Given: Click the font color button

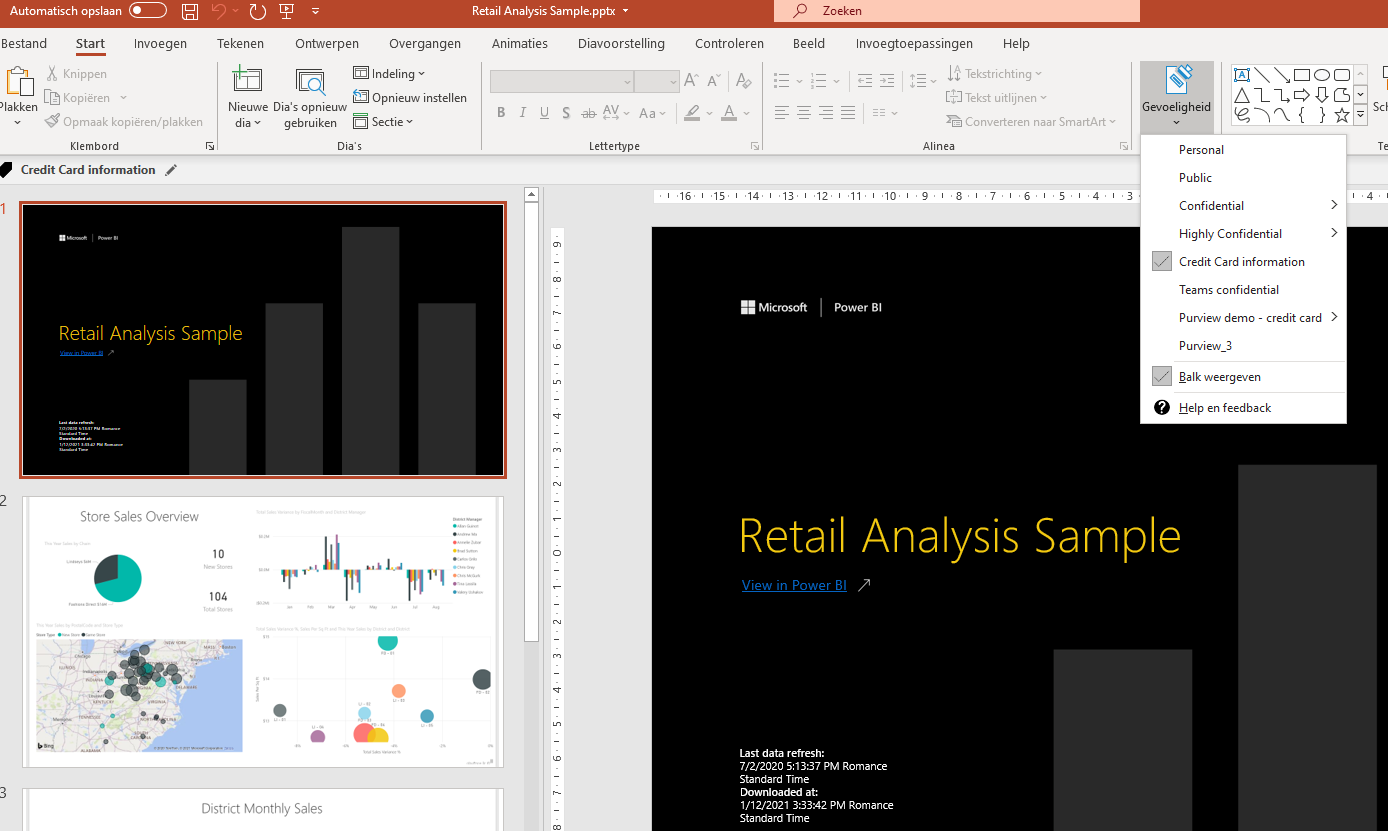Looking at the screenshot, I should pos(729,113).
